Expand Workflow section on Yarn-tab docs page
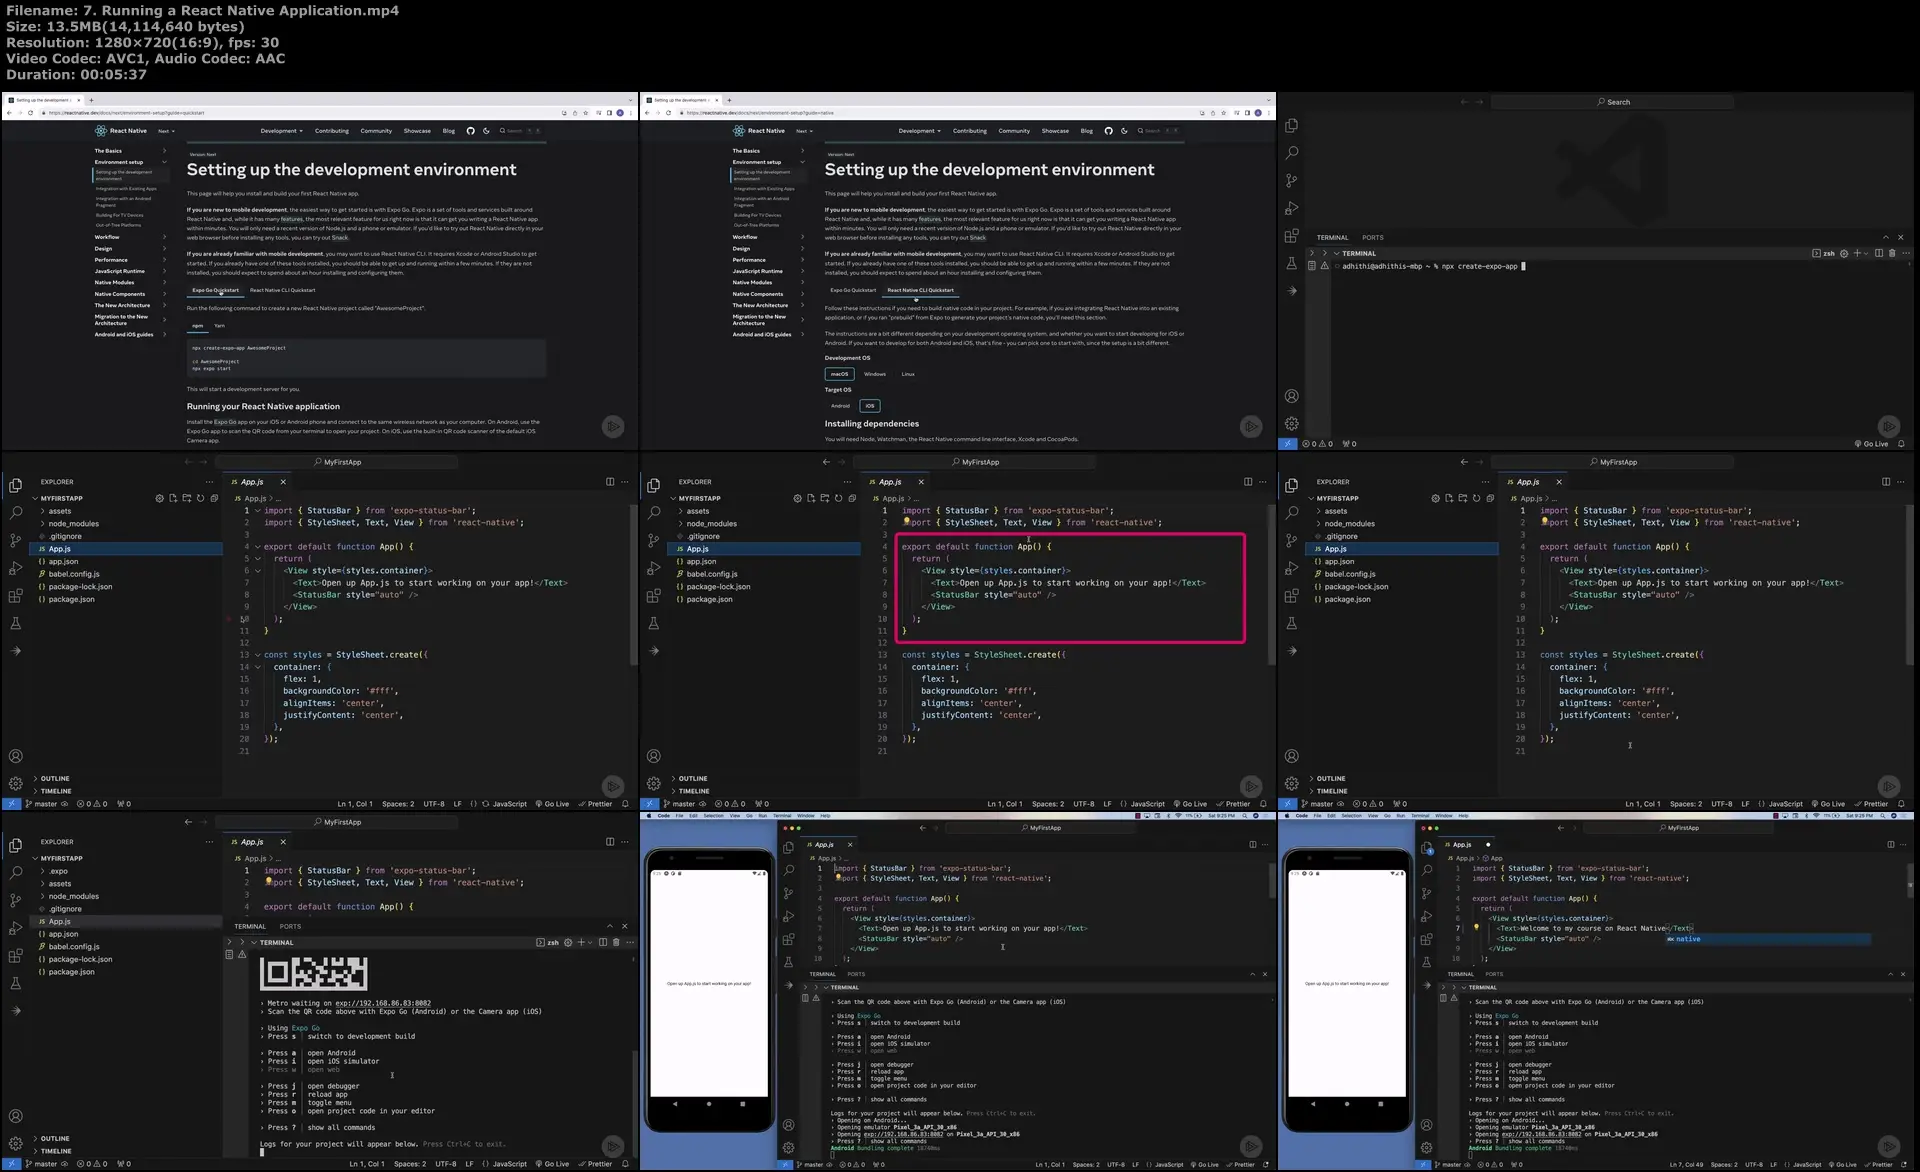The width and height of the screenshot is (1920, 1172). pyautogui.click(x=130, y=237)
